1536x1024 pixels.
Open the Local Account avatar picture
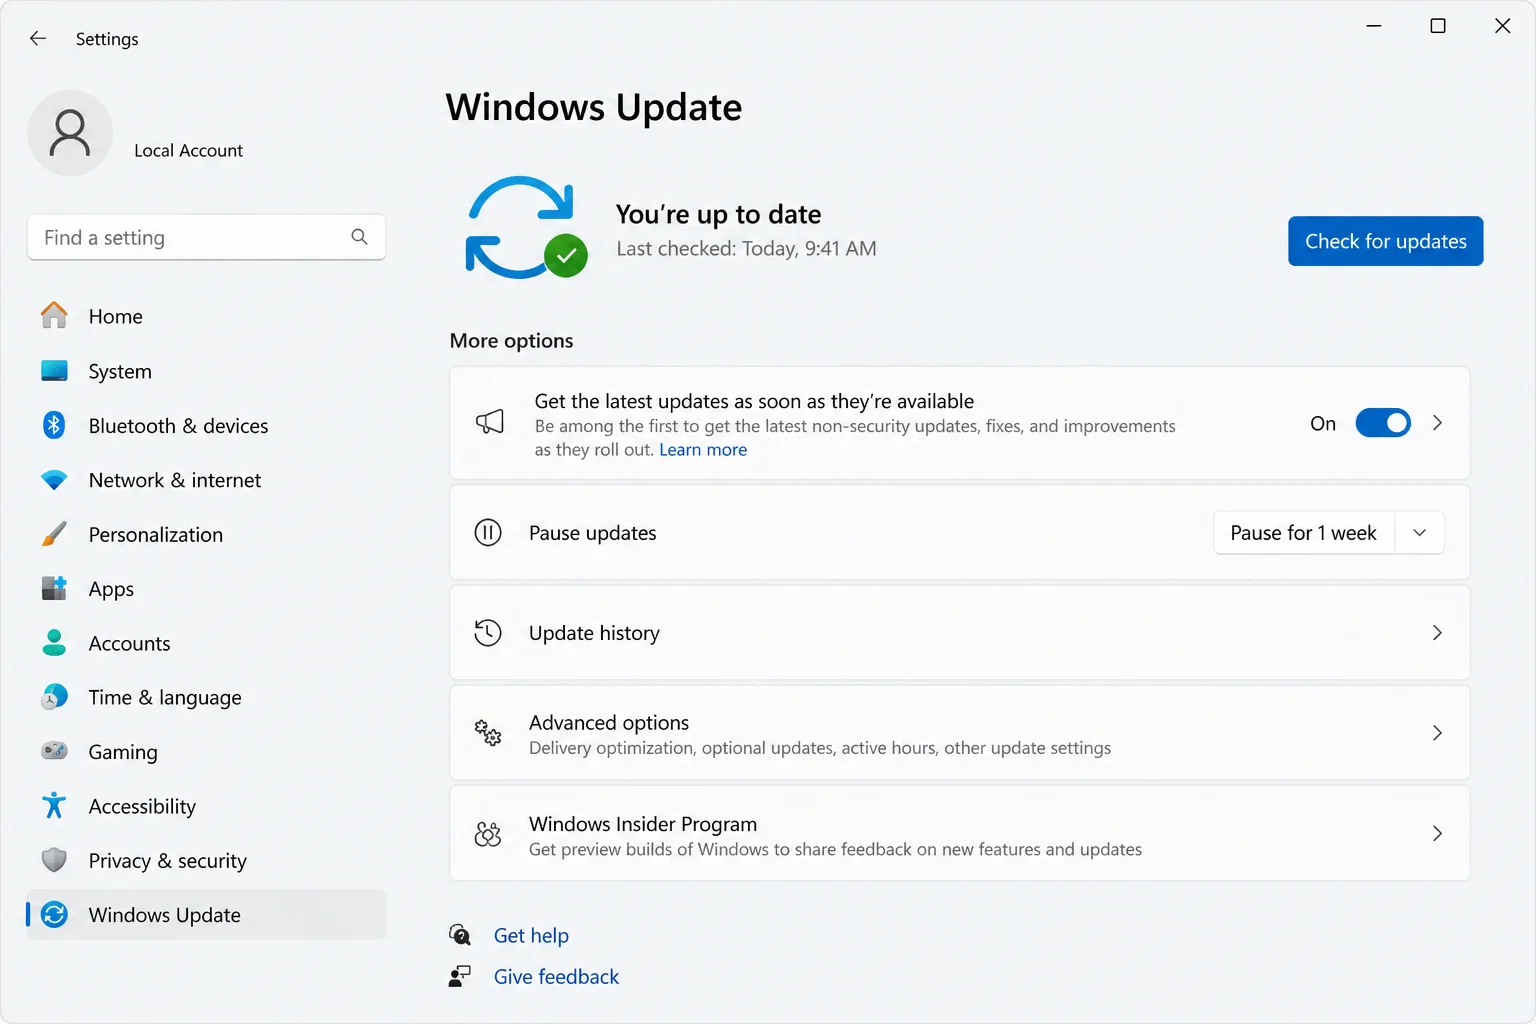click(x=70, y=133)
